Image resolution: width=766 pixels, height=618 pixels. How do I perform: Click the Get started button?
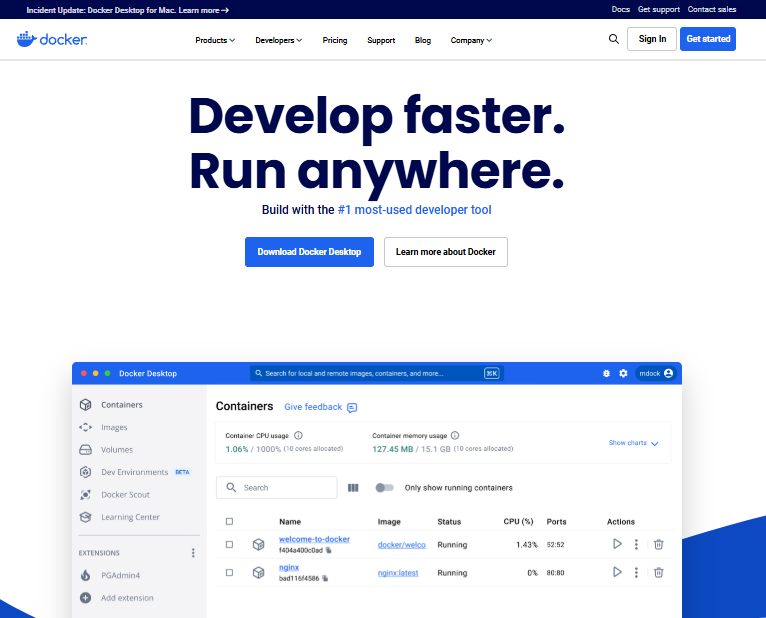708,39
